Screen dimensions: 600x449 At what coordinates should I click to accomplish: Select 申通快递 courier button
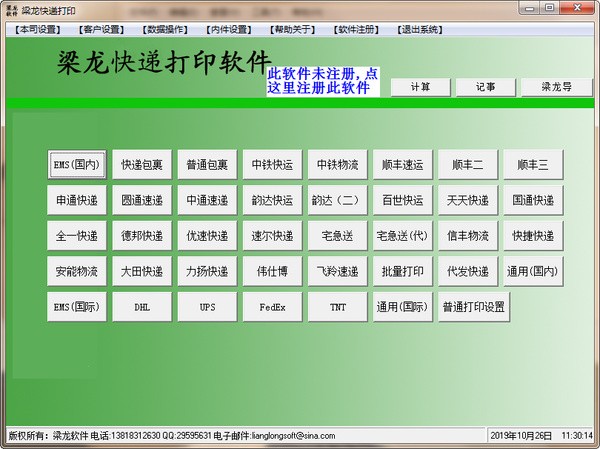coord(77,200)
